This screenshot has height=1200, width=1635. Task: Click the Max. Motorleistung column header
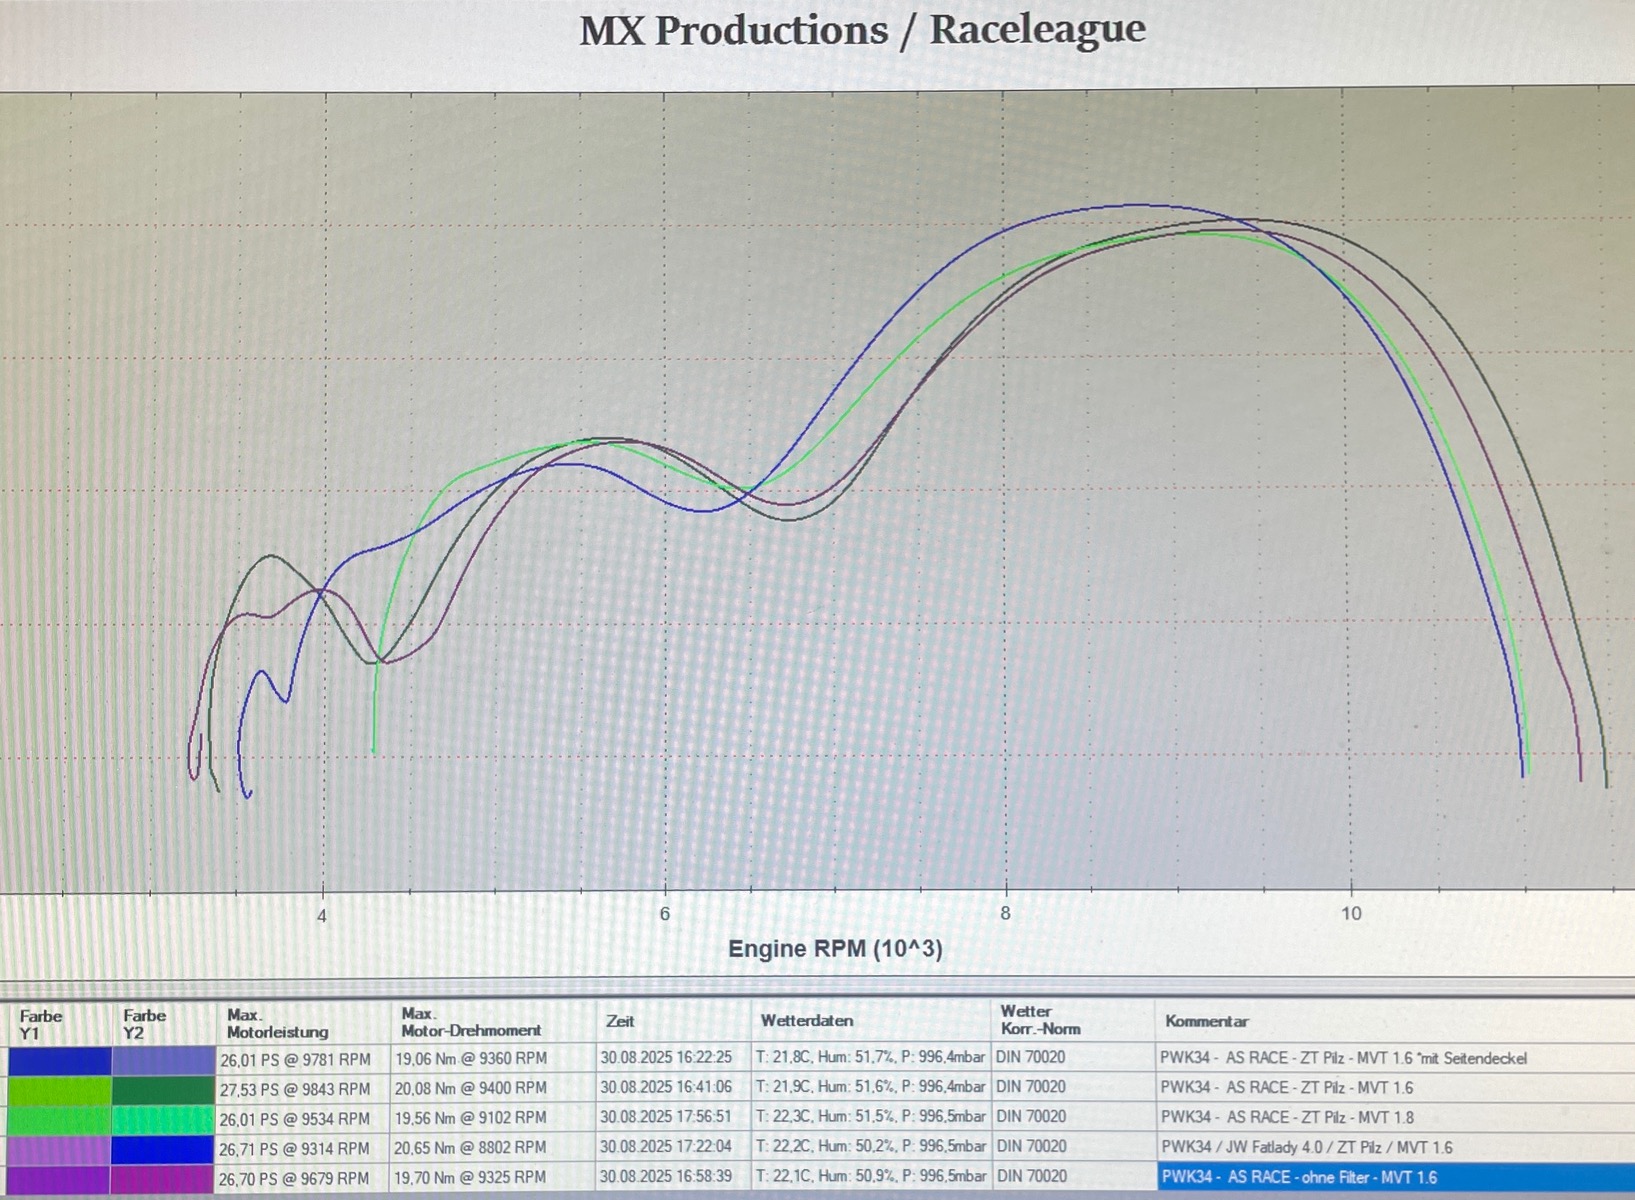click(277, 1023)
